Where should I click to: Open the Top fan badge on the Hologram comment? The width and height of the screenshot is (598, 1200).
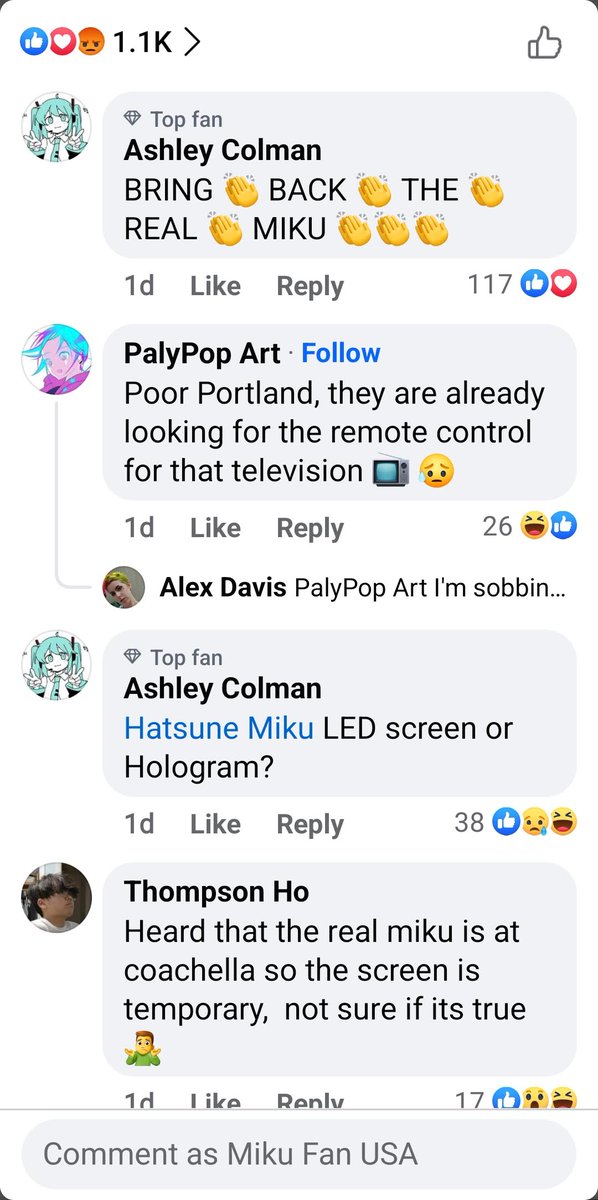coord(173,657)
